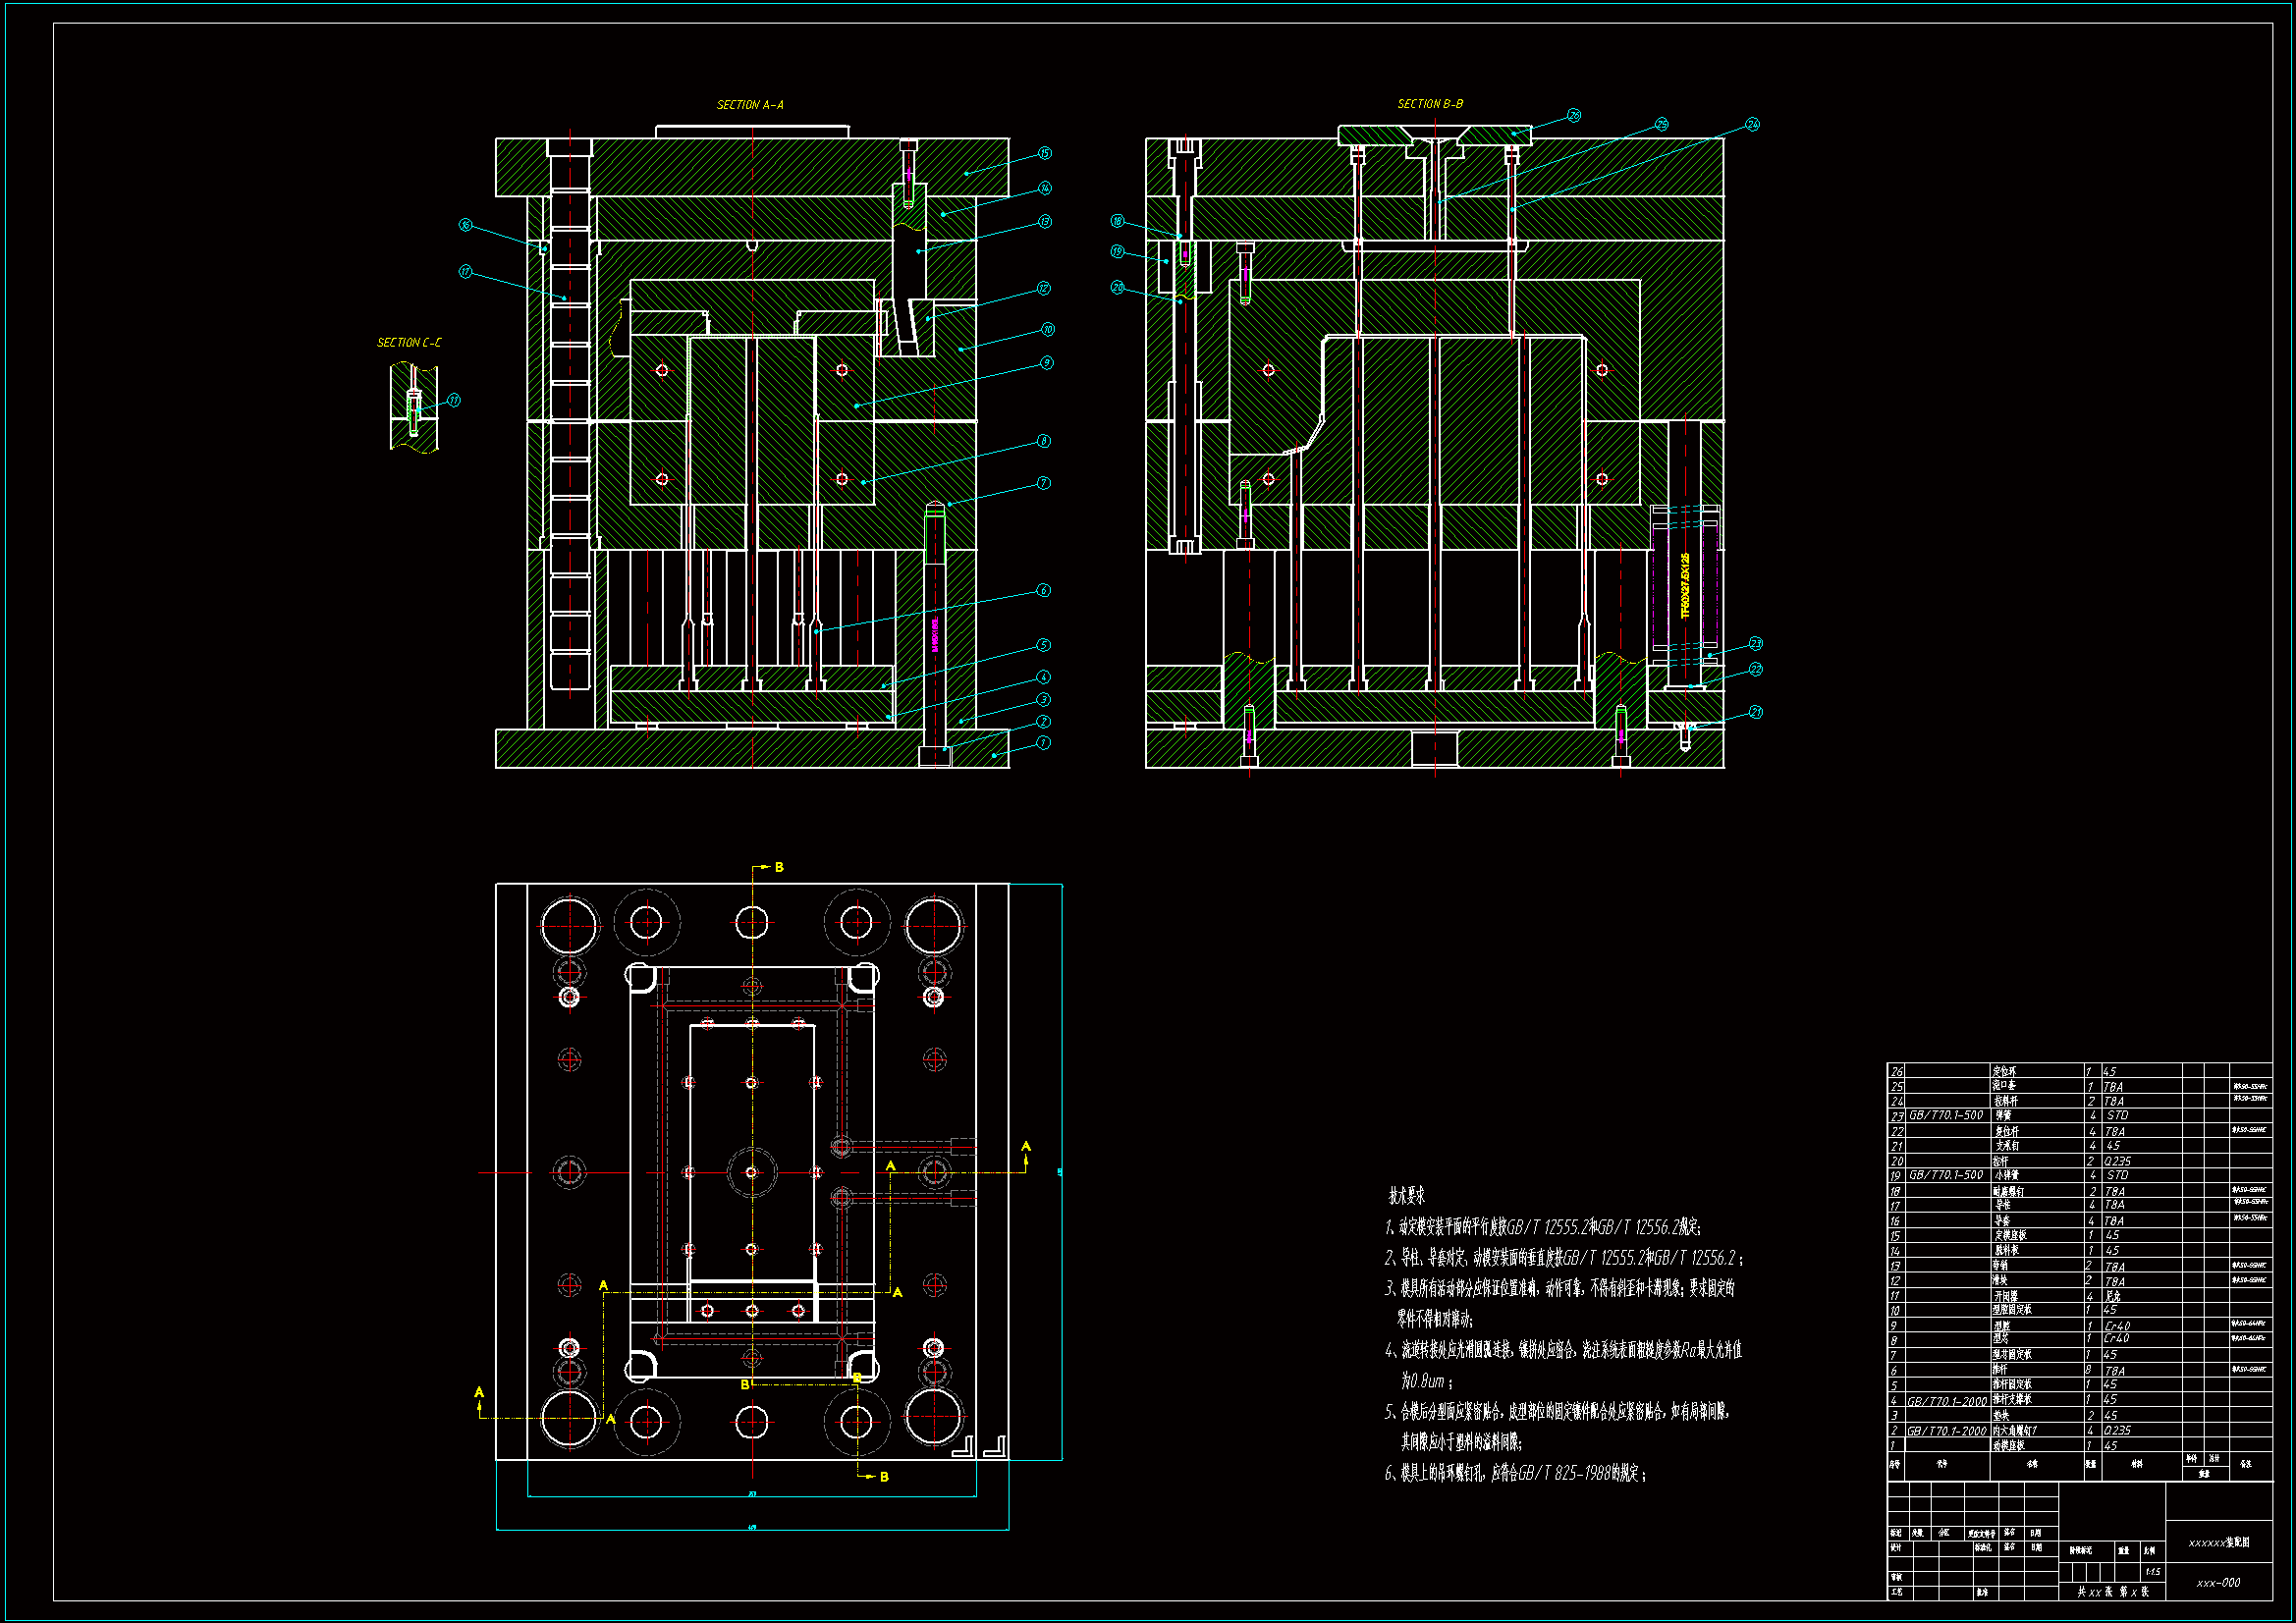The width and height of the screenshot is (2296, 1623).
Task: Select part balloon number 15
Action: [x=1045, y=153]
